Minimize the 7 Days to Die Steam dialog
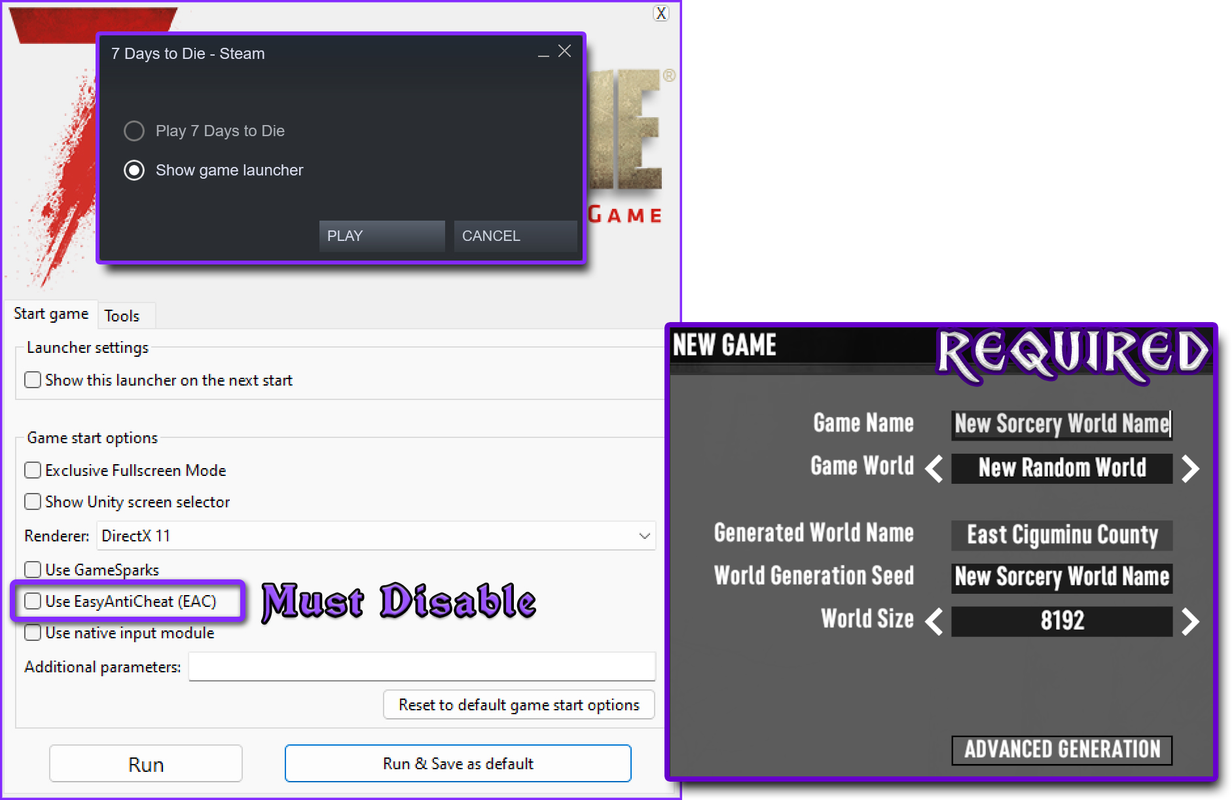The image size is (1232, 800). click(544, 54)
